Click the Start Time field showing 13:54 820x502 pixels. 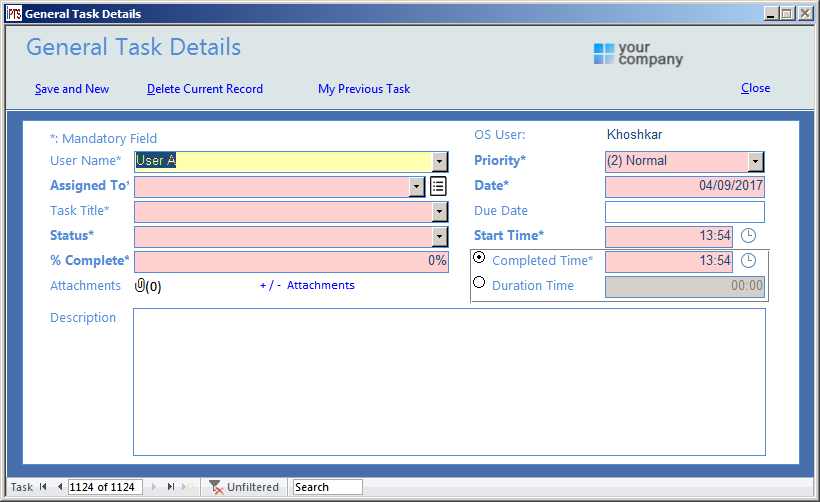pyautogui.click(x=669, y=237)
